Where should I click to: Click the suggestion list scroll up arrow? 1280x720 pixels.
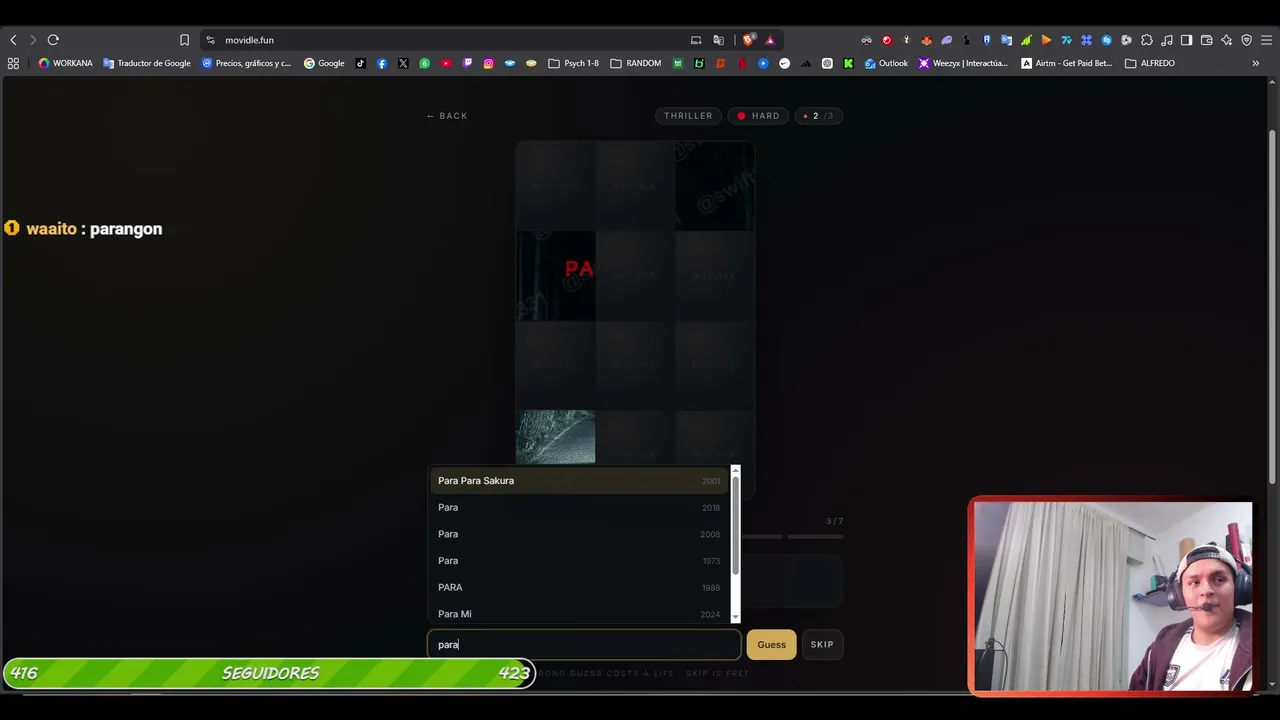(x=736, y=470)
